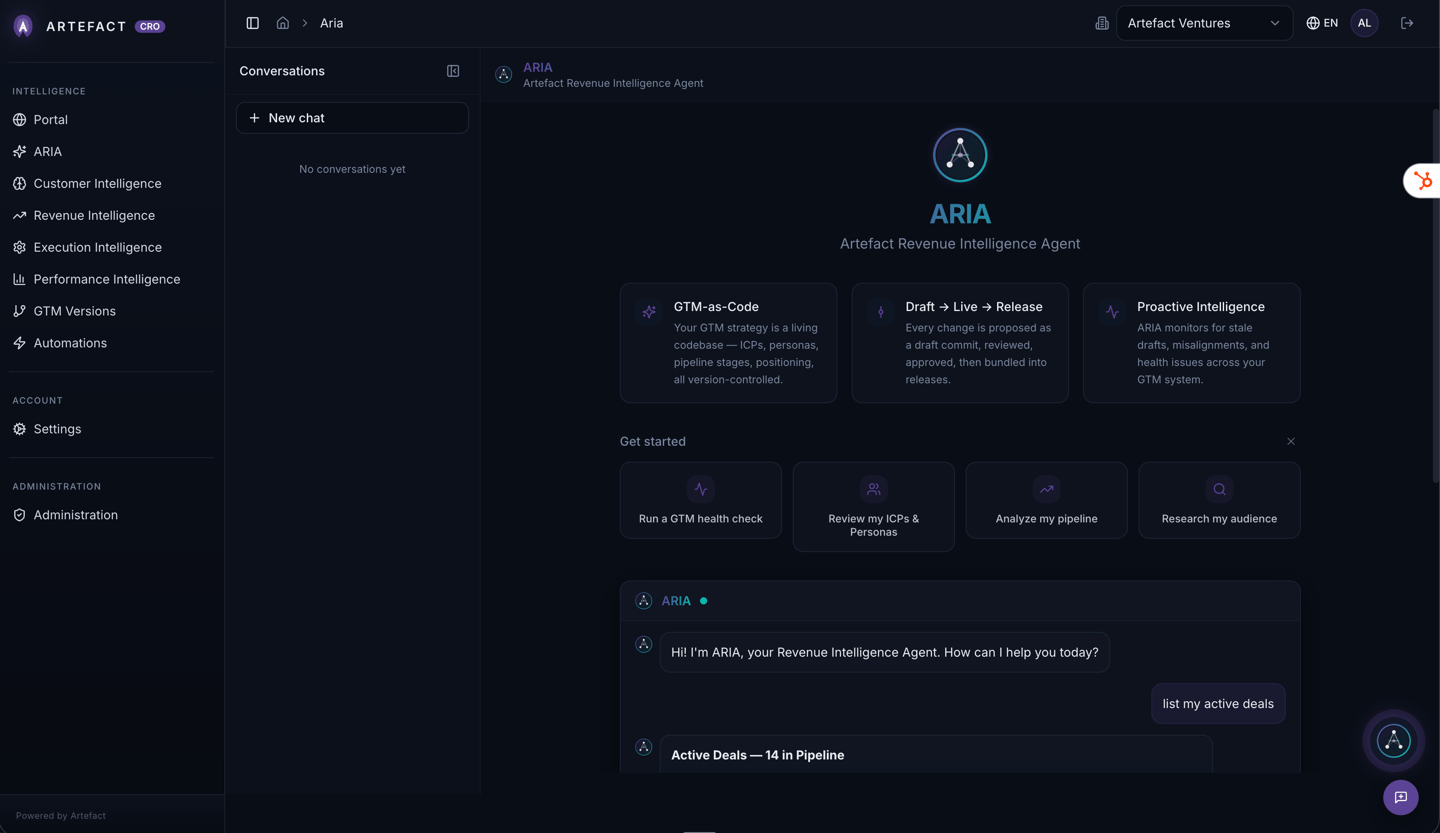Toggle the sidebar with the panel icon
The width and height of the screenshot is (1440, 833).
[x=252, y=22]
